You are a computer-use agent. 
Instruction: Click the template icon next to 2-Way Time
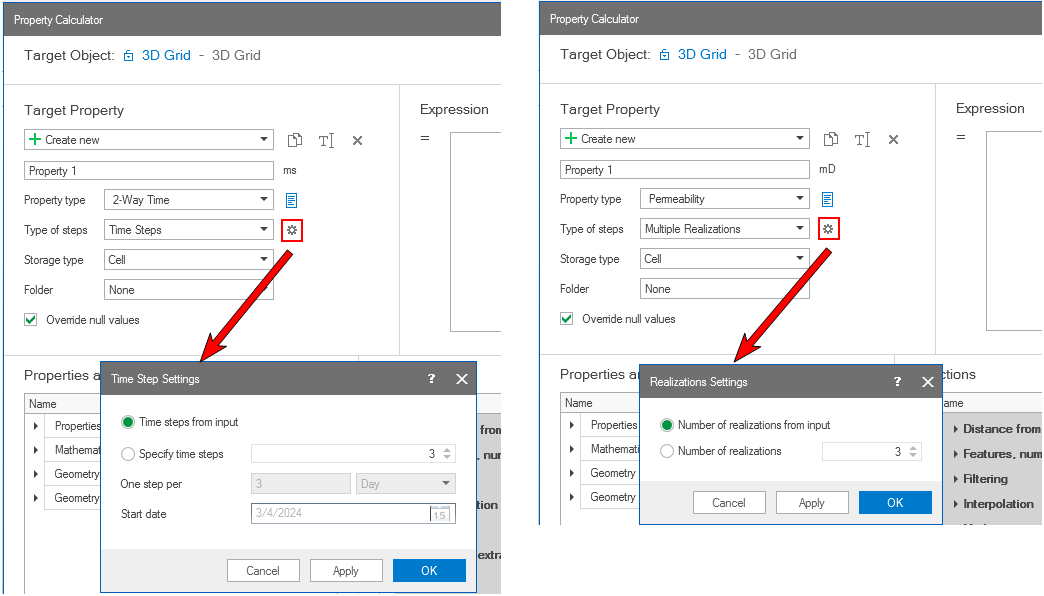[292, 200]
